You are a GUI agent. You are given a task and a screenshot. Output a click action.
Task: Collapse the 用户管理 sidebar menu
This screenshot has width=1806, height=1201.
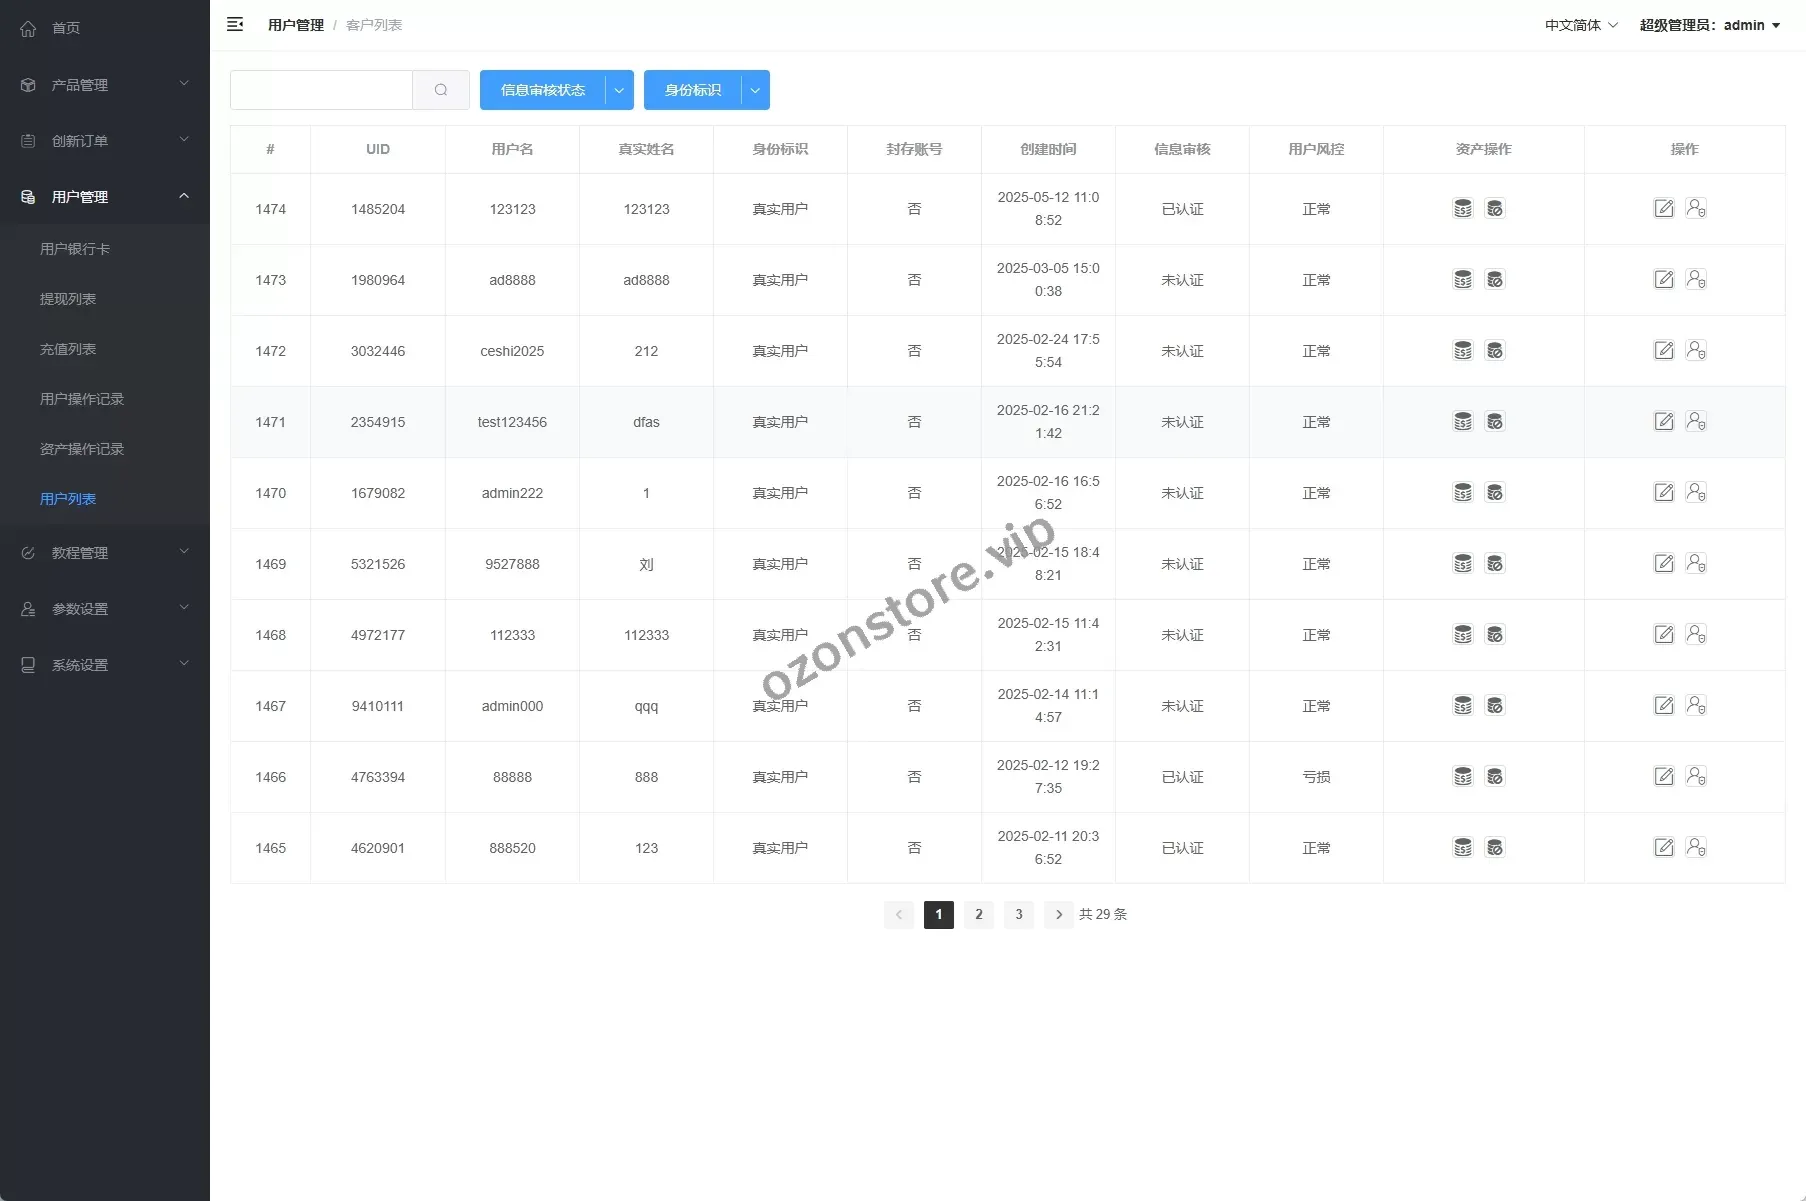(105, 197)
